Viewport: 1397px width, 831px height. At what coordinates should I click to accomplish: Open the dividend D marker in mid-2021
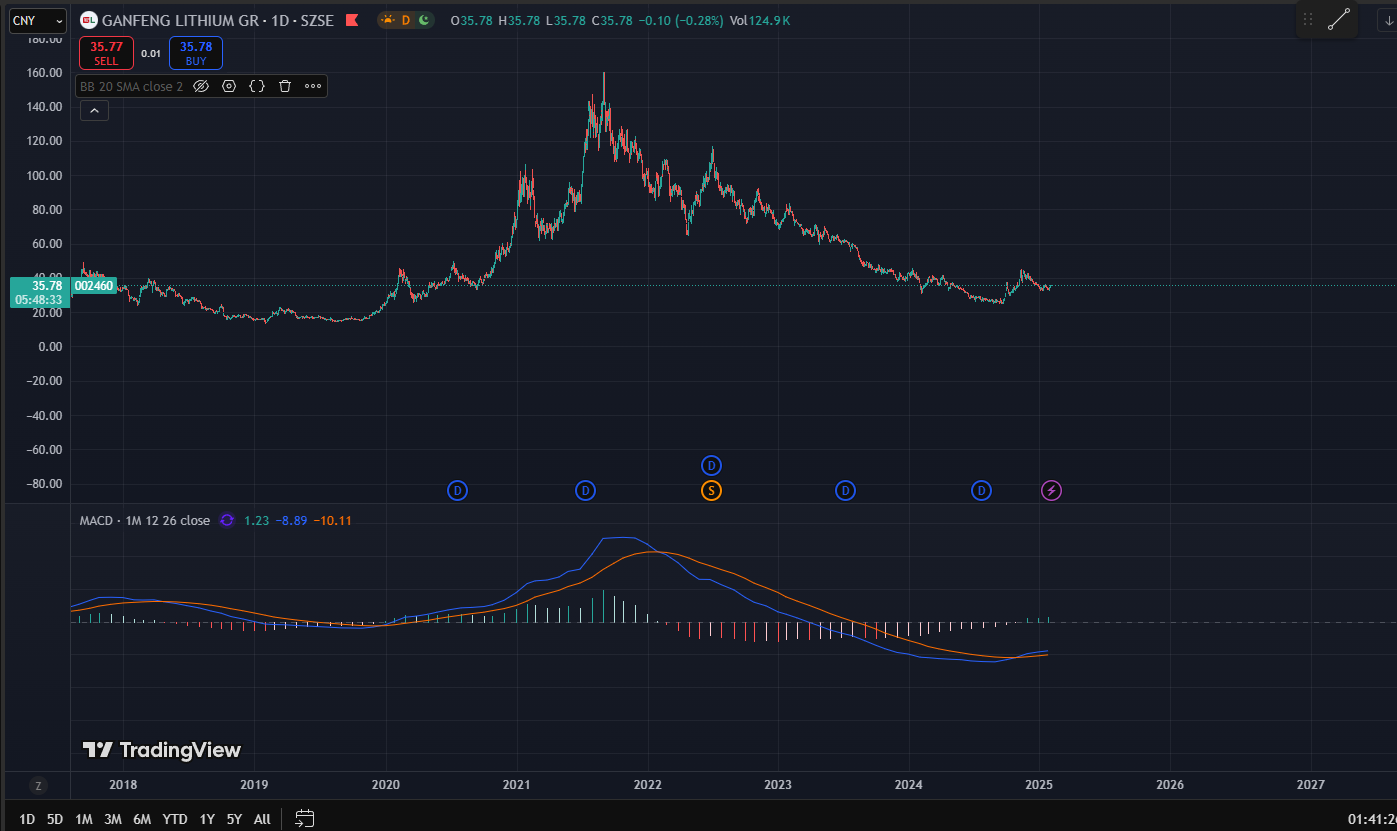click(x=586, y=490)
